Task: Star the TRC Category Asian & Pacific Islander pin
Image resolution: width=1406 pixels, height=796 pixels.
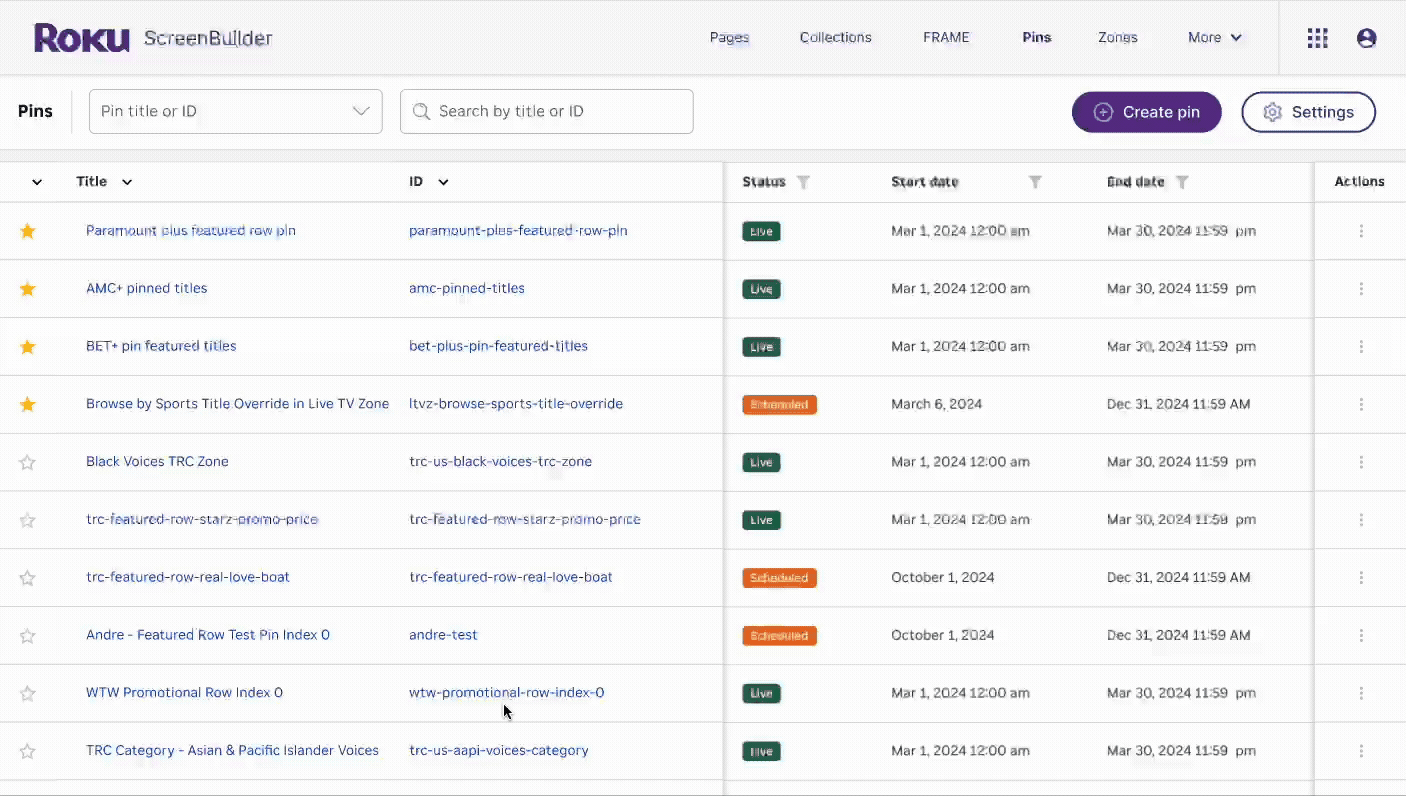Action: 28,751
